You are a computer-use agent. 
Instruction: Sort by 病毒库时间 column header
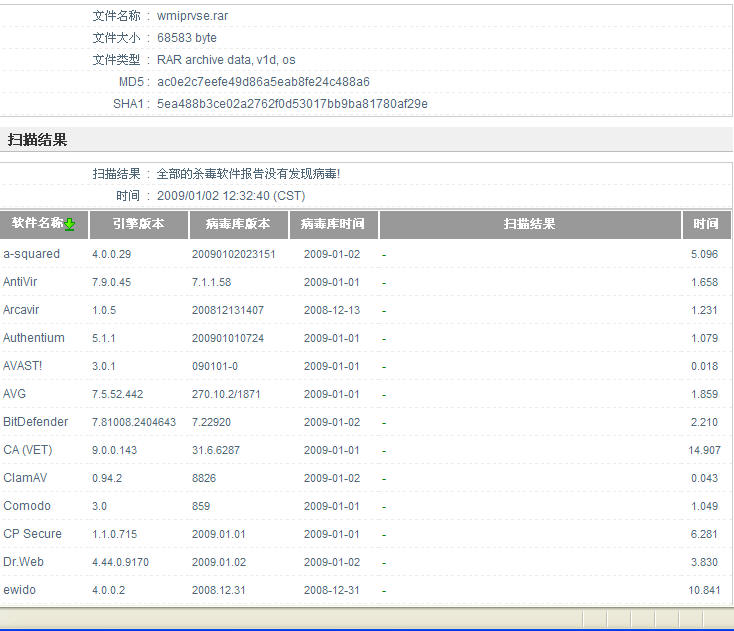point(333,224)
